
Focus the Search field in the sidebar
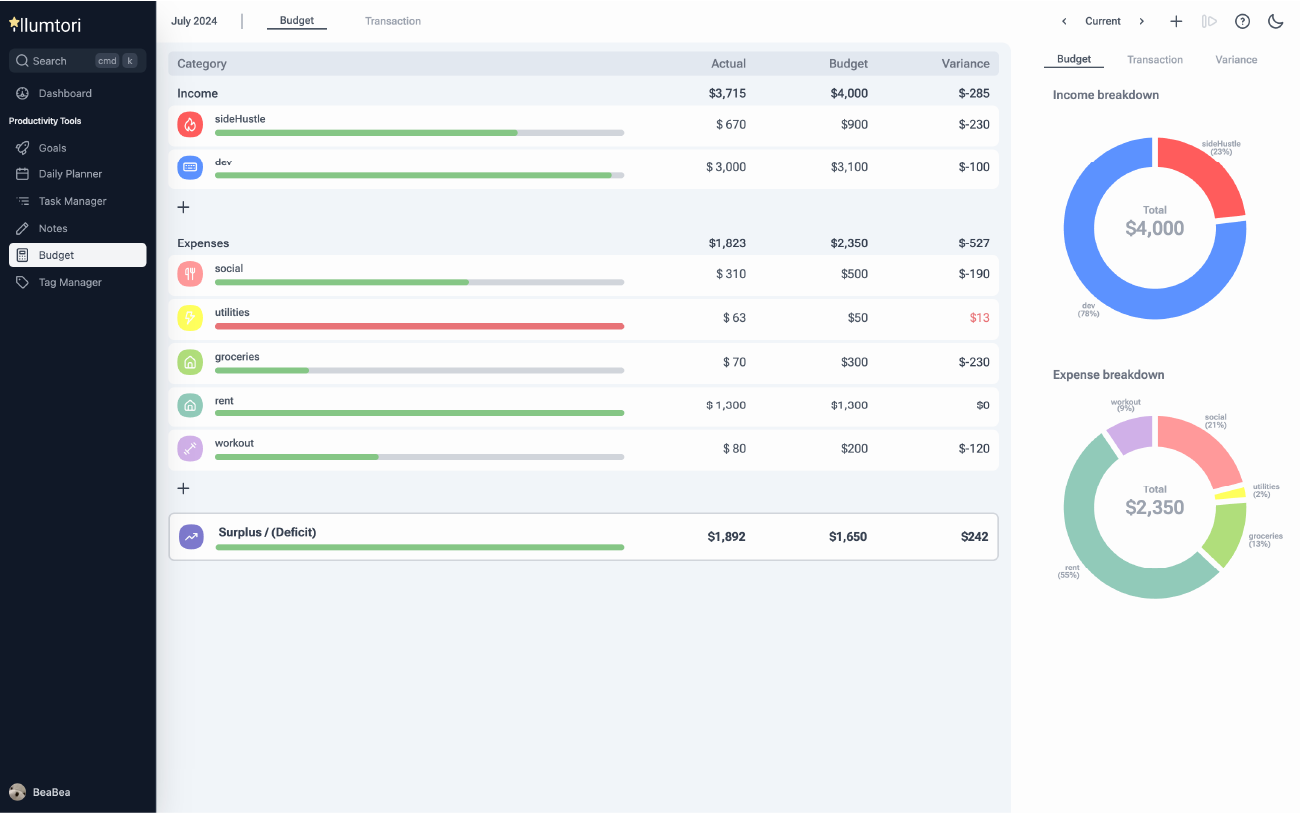coord(78,61)
